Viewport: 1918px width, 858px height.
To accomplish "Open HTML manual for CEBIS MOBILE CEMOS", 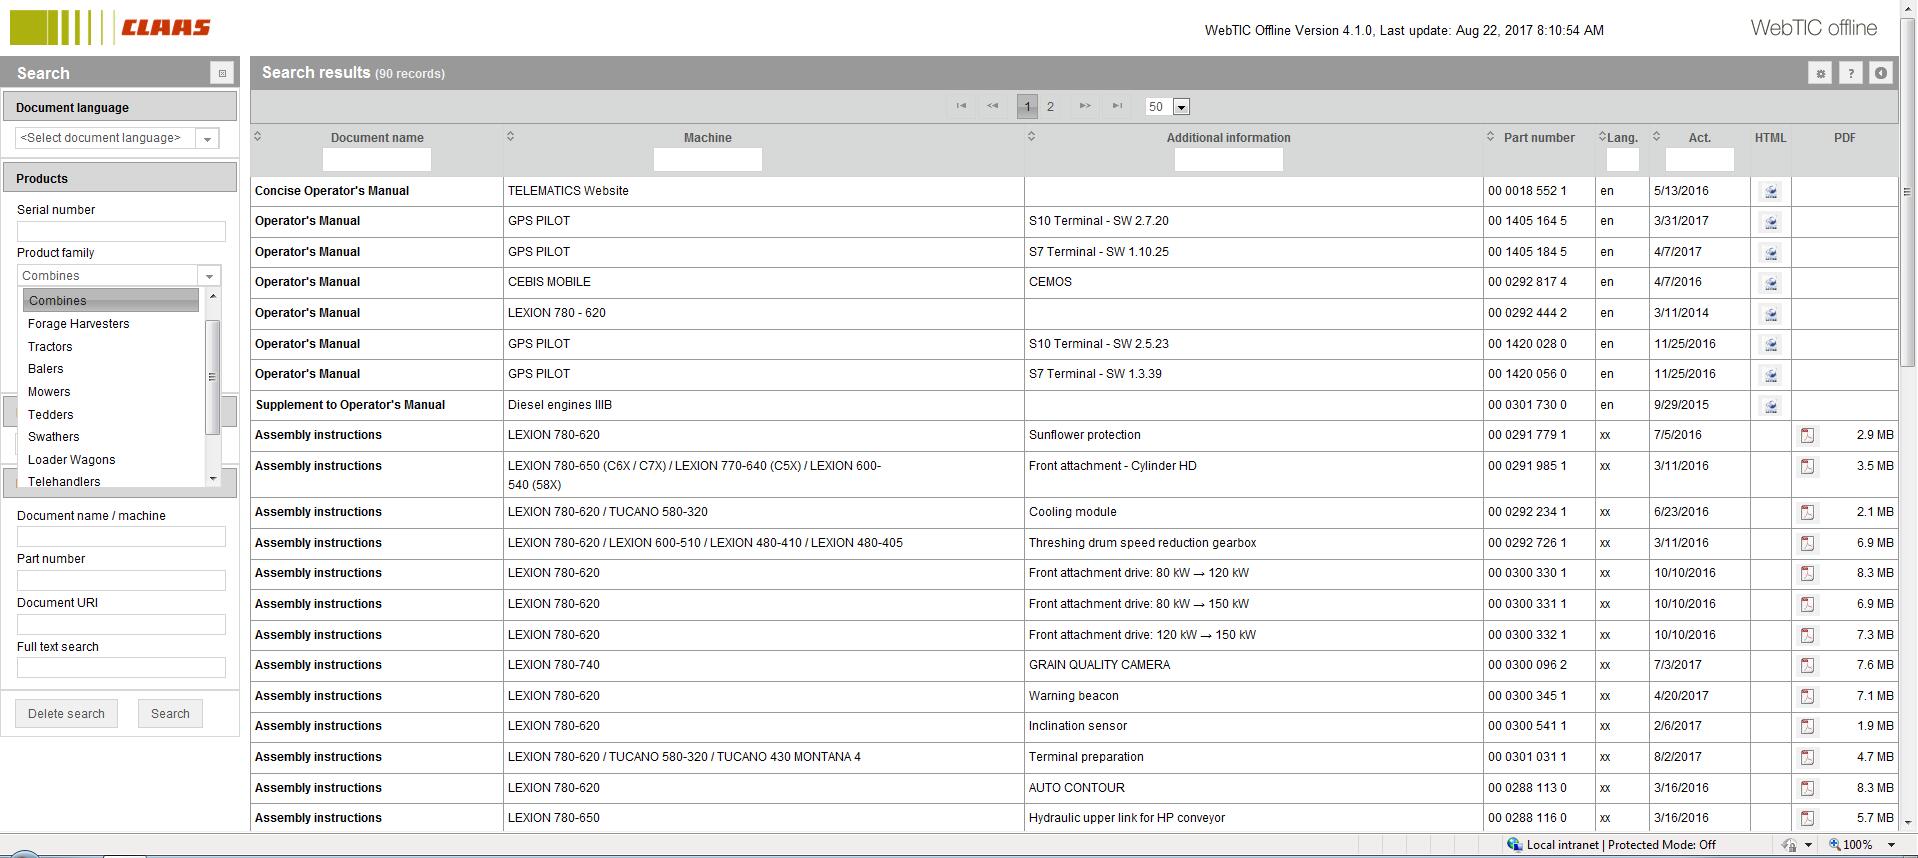I will click(1770, 283).
